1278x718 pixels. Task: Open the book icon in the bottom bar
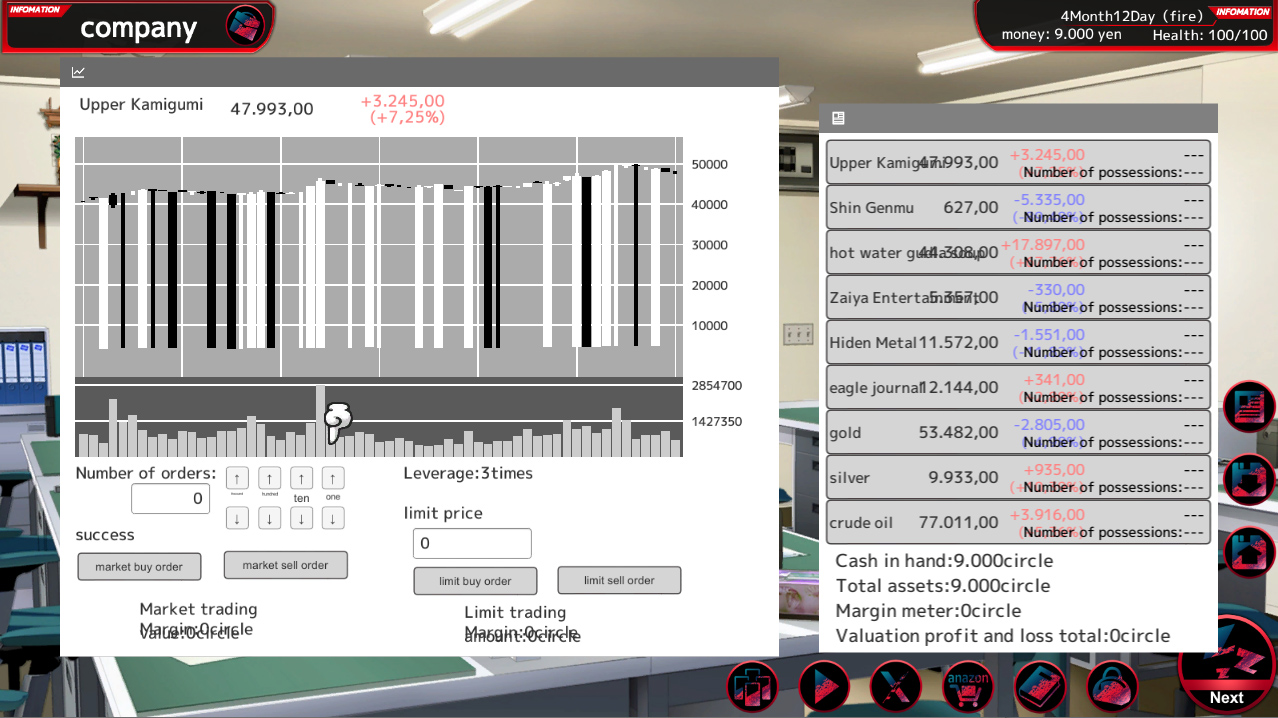point(1040,687)
